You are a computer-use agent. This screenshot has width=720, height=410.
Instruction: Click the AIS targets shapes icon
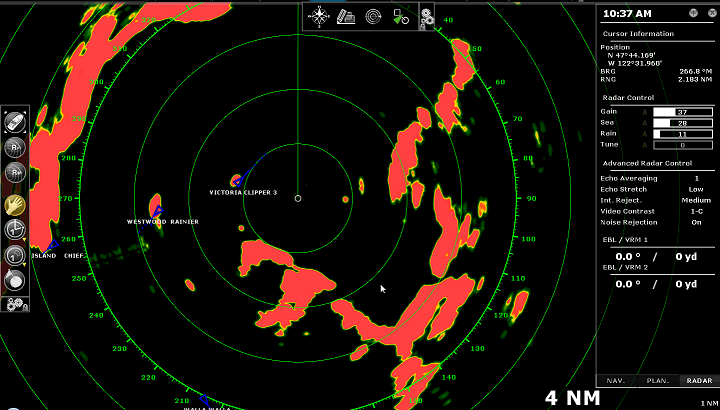400,15
